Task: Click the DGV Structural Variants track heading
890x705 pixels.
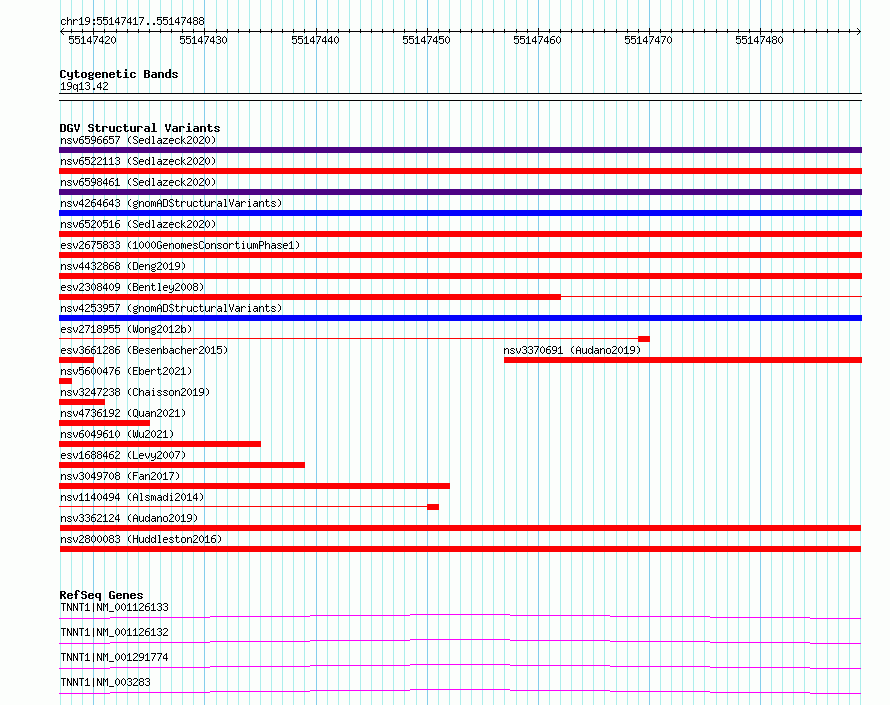Action: [x=140, y=128]
